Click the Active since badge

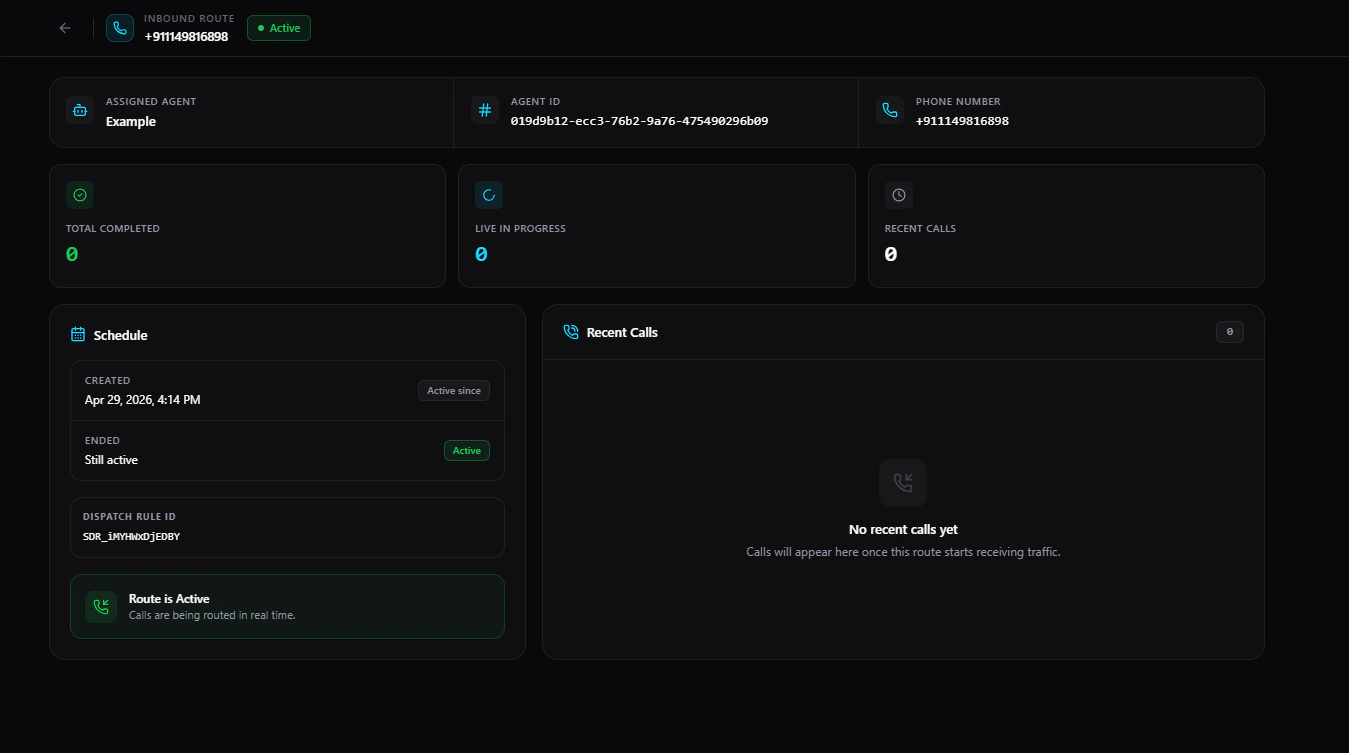point(454,391)
